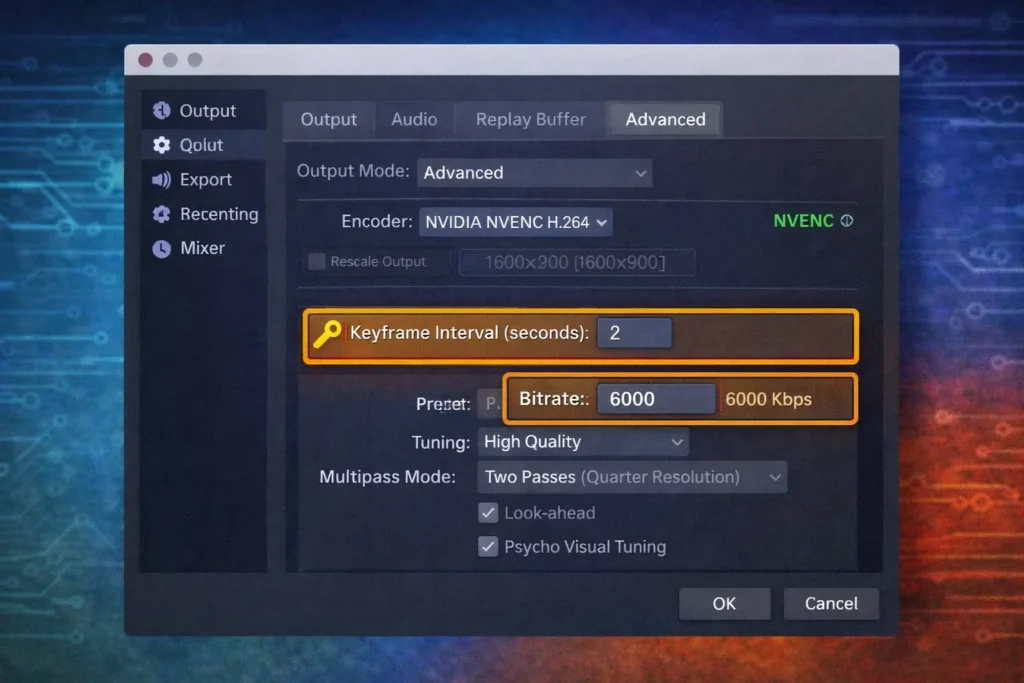1024x683 pixels.
Task: Switch to the Audio tab
Action: 414,119
